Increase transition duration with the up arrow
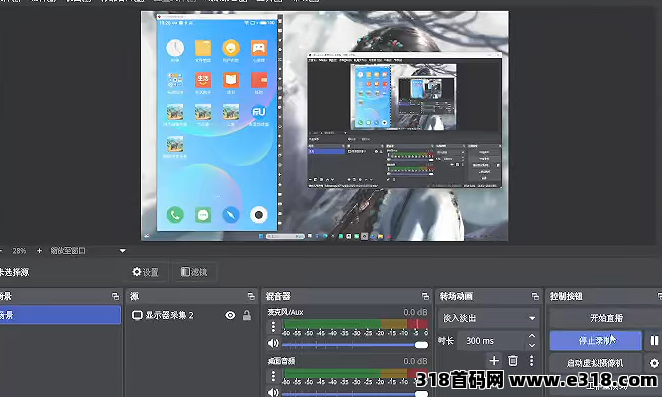 [x=532, y=336]
